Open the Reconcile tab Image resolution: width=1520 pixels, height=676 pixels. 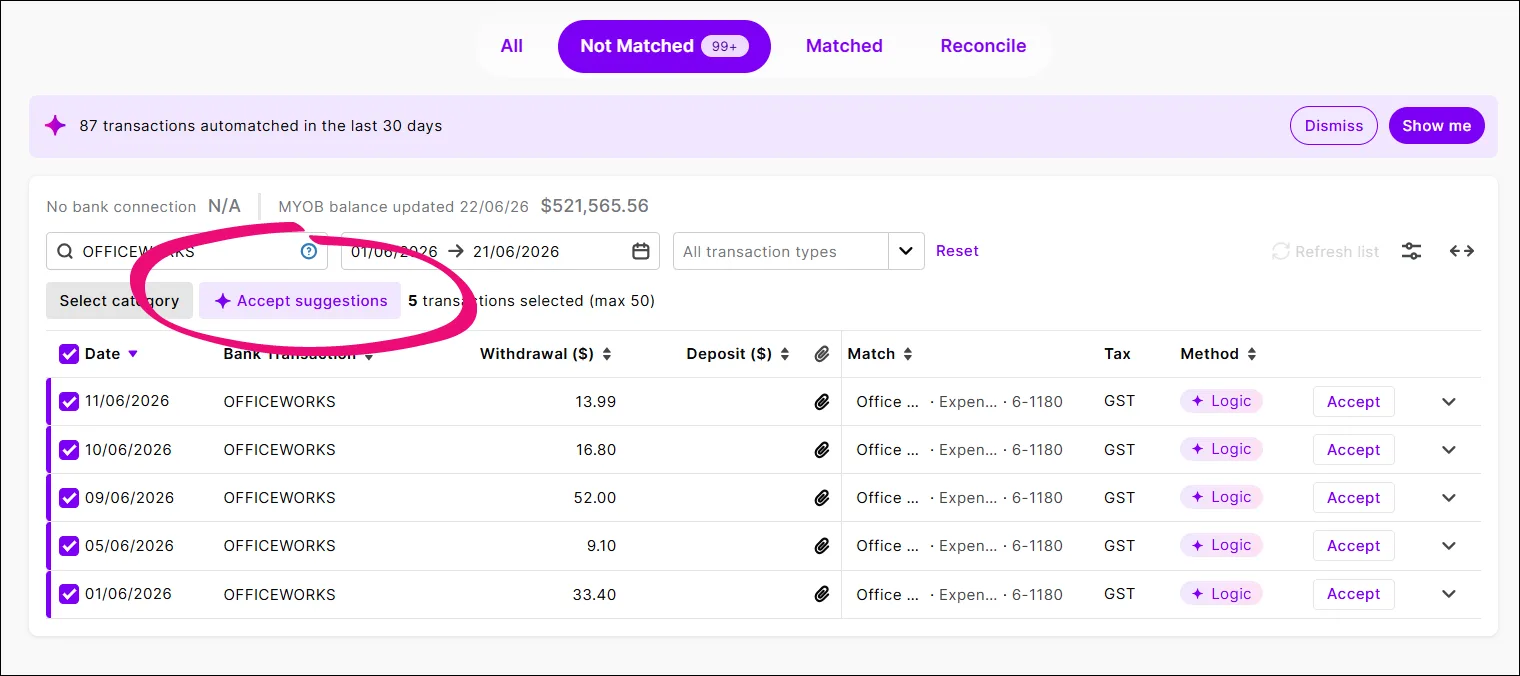point(983,46)
